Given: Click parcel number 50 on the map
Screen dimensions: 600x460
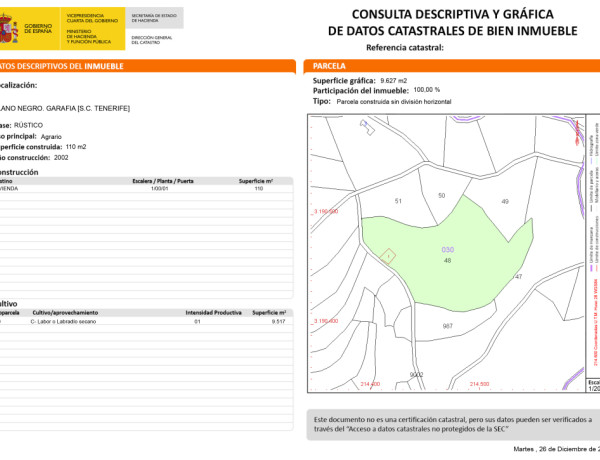Looking at the screenshot, I should click(x=442, y=195).
